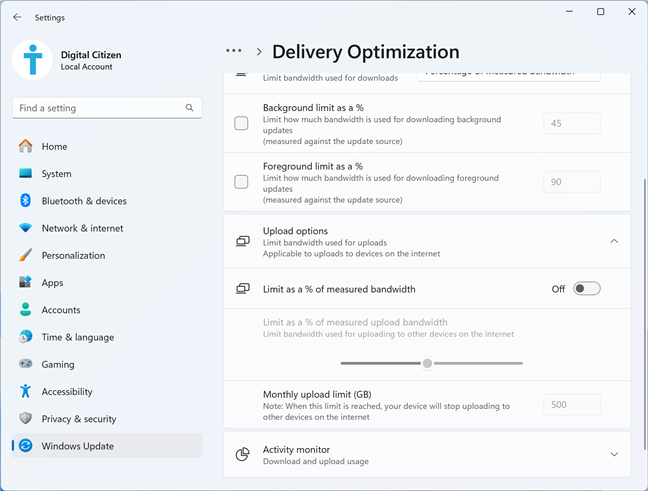
Task: Click the Monthly upload limit field showing 500
Action: point(572,405)
